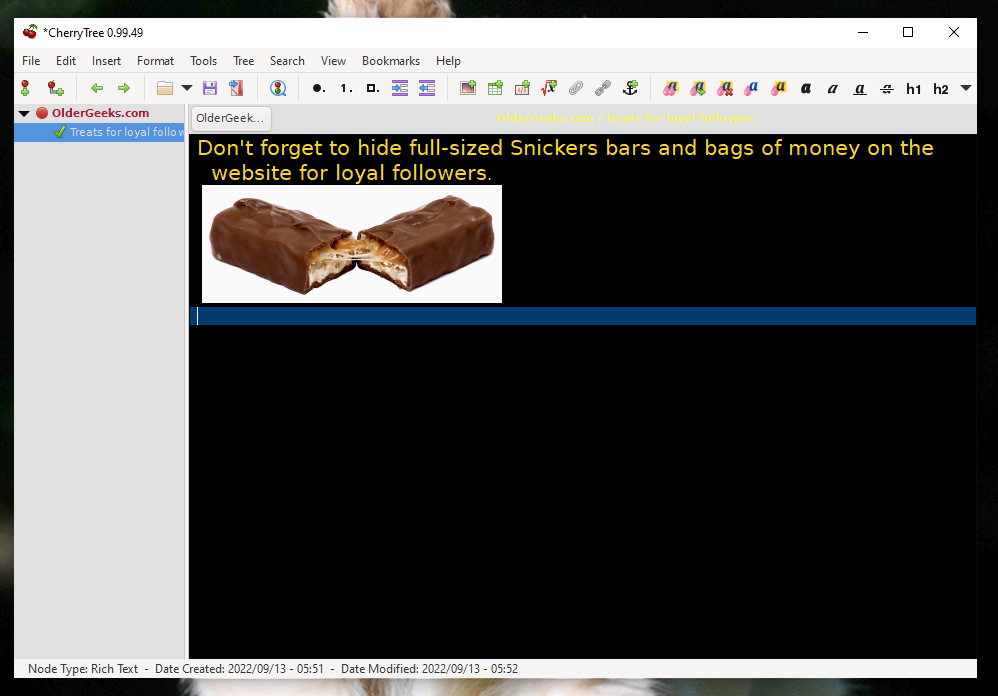
Task: Insert a codebox into the node
Action: [523, 88]
